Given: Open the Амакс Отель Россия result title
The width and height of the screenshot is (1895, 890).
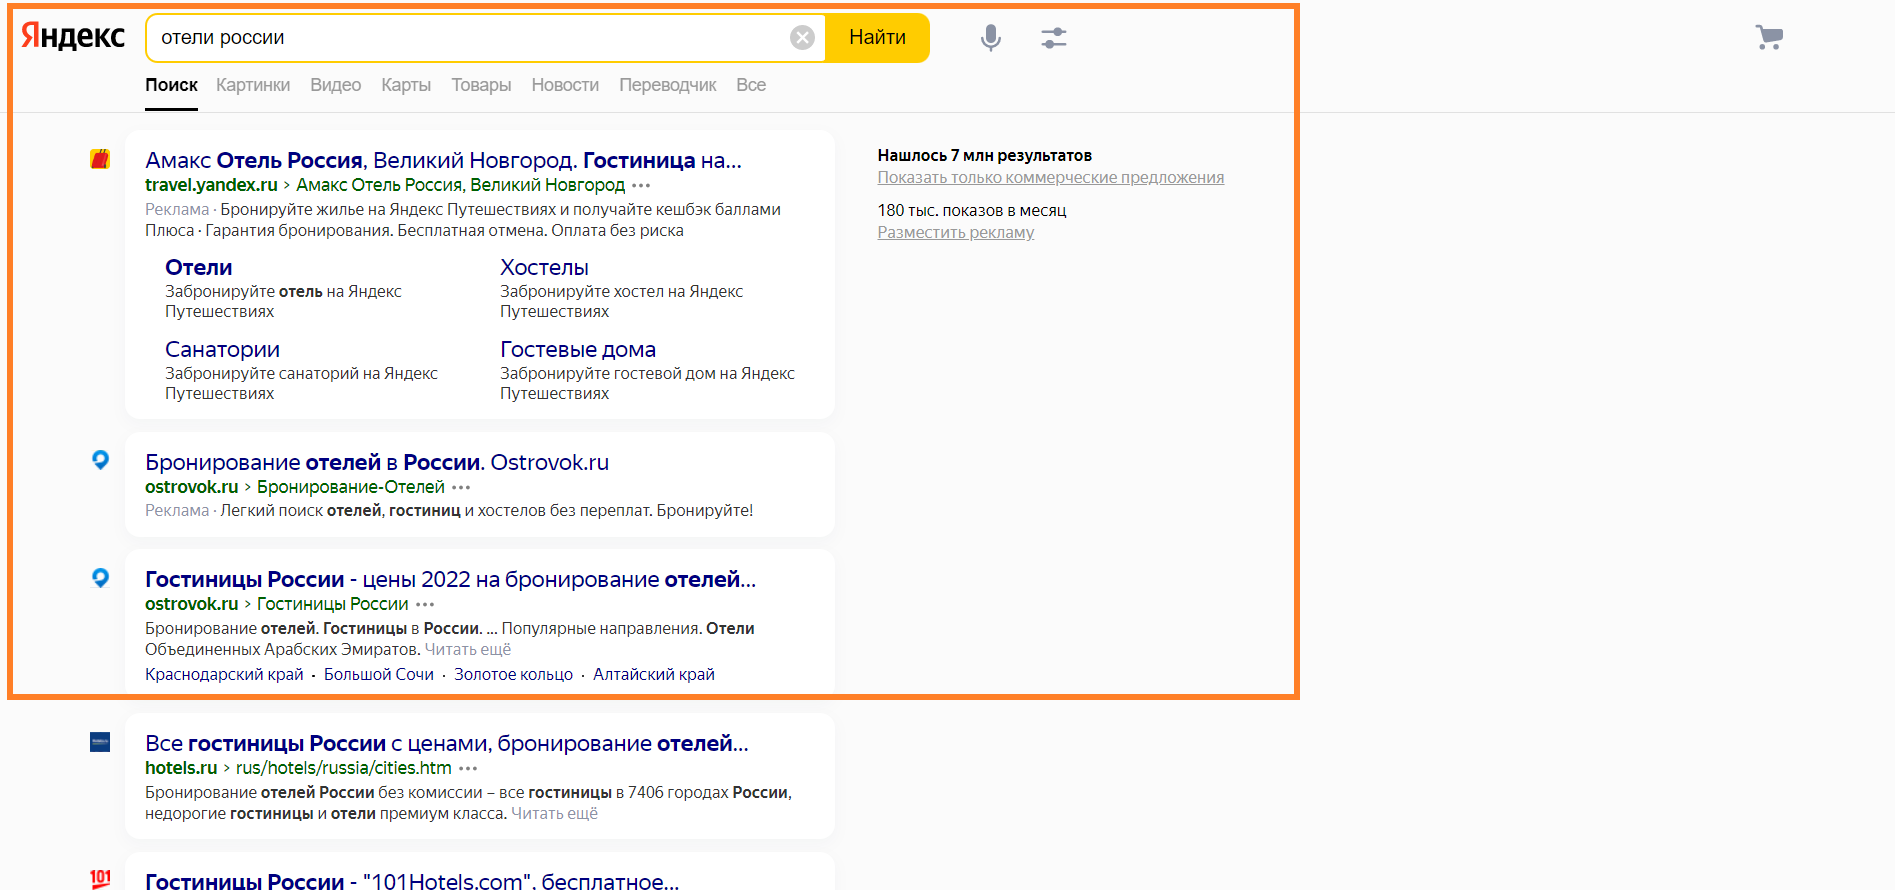Looking at the screenshot, I should pos(443,160).
